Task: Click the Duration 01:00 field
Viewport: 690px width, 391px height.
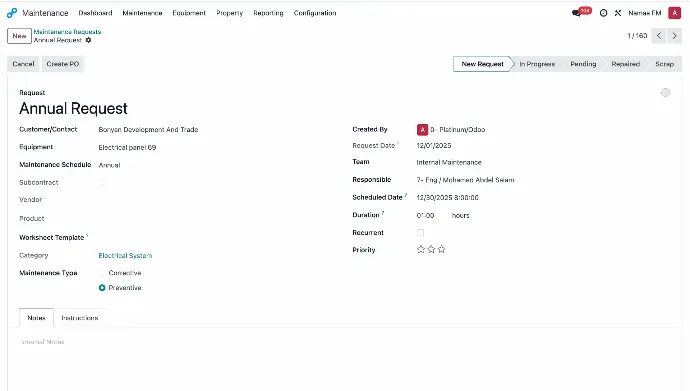Action: click(x=426, y=216)
